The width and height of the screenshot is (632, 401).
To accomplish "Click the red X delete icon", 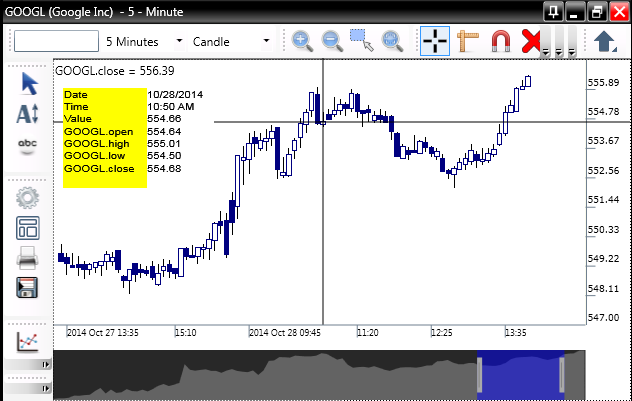I will [532, 41].
